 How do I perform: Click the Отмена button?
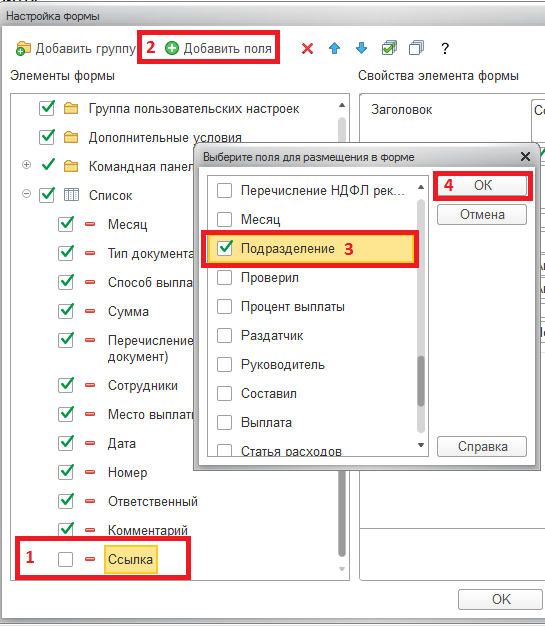(482, 215)
